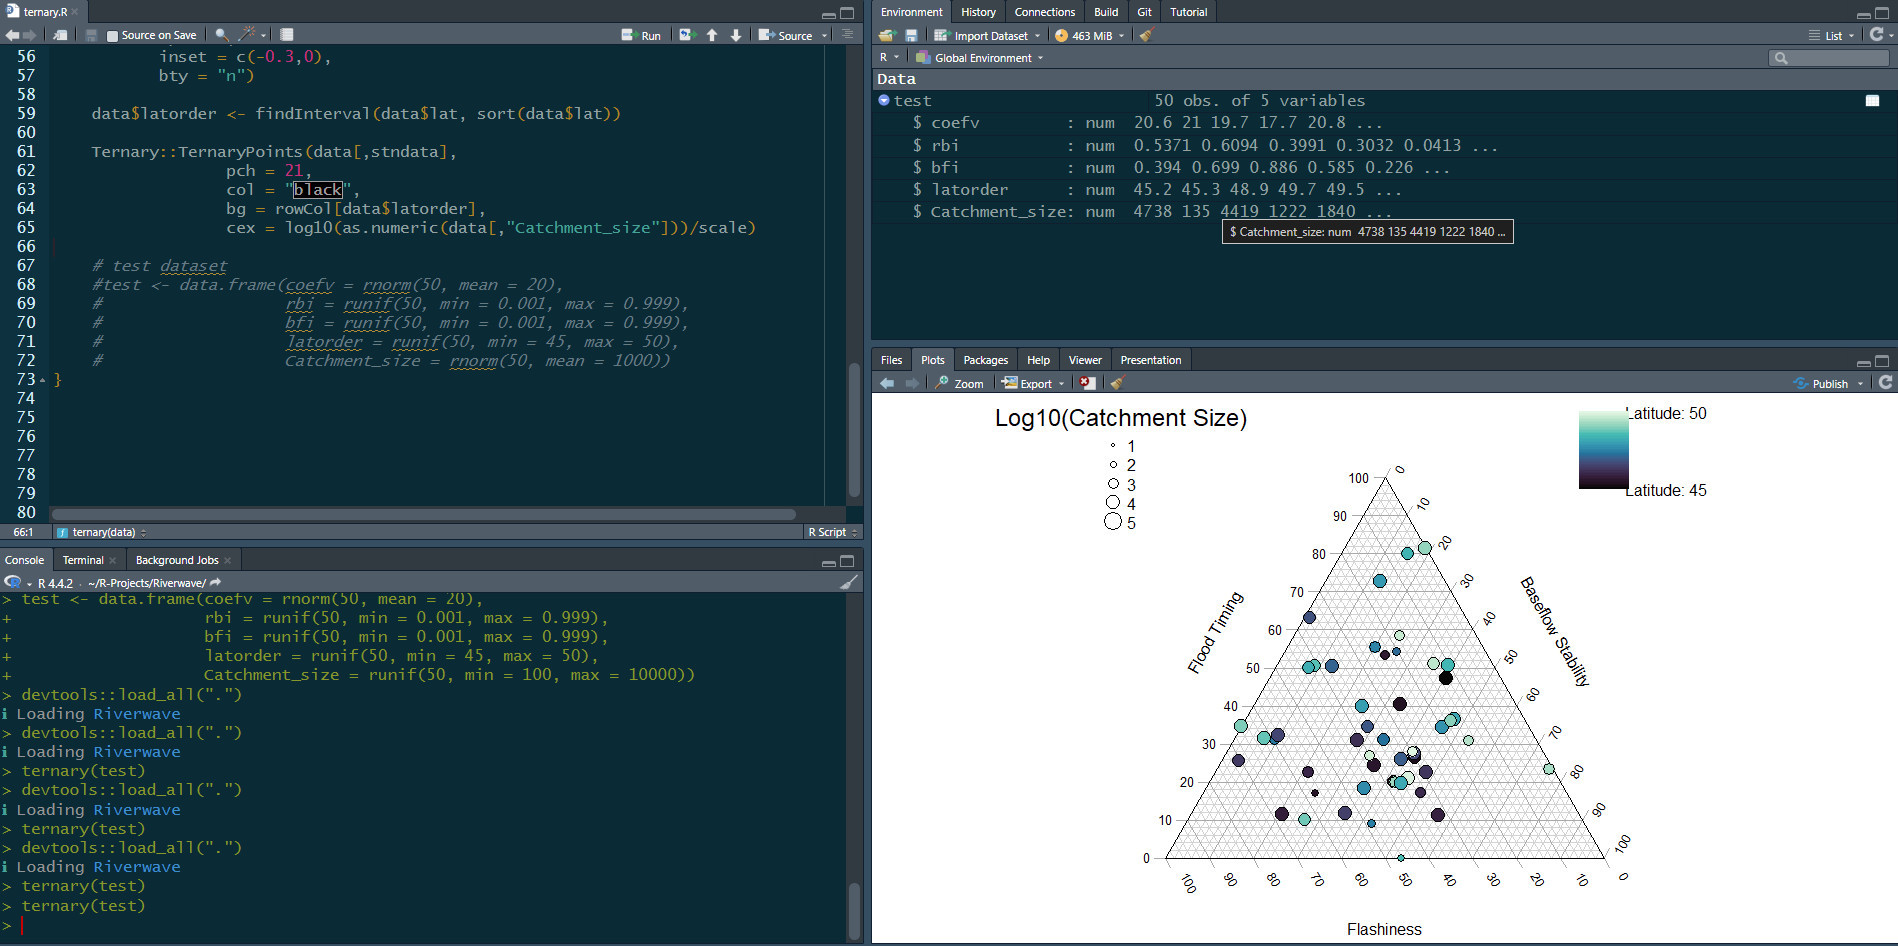1898x946 pixels.
Task: Show document outline icon
Action: click(x=847, y=35)
